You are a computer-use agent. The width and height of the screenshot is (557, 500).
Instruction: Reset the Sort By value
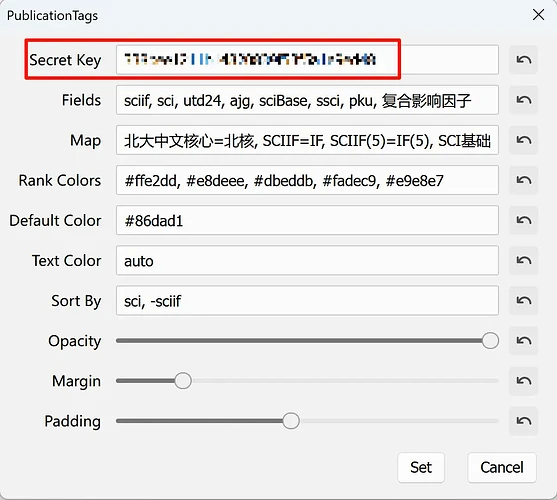click(x=523, y=301)
